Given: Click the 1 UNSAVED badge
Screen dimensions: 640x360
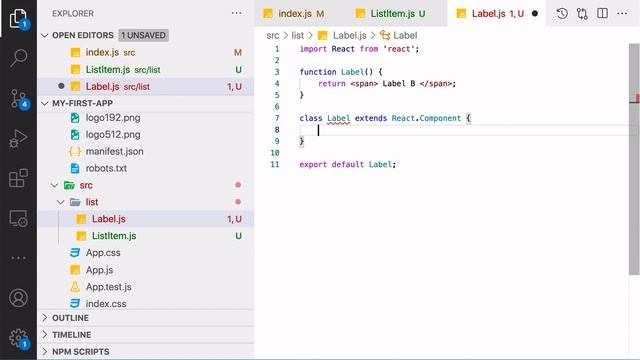Looking at the screenshot, I should 144,35.
